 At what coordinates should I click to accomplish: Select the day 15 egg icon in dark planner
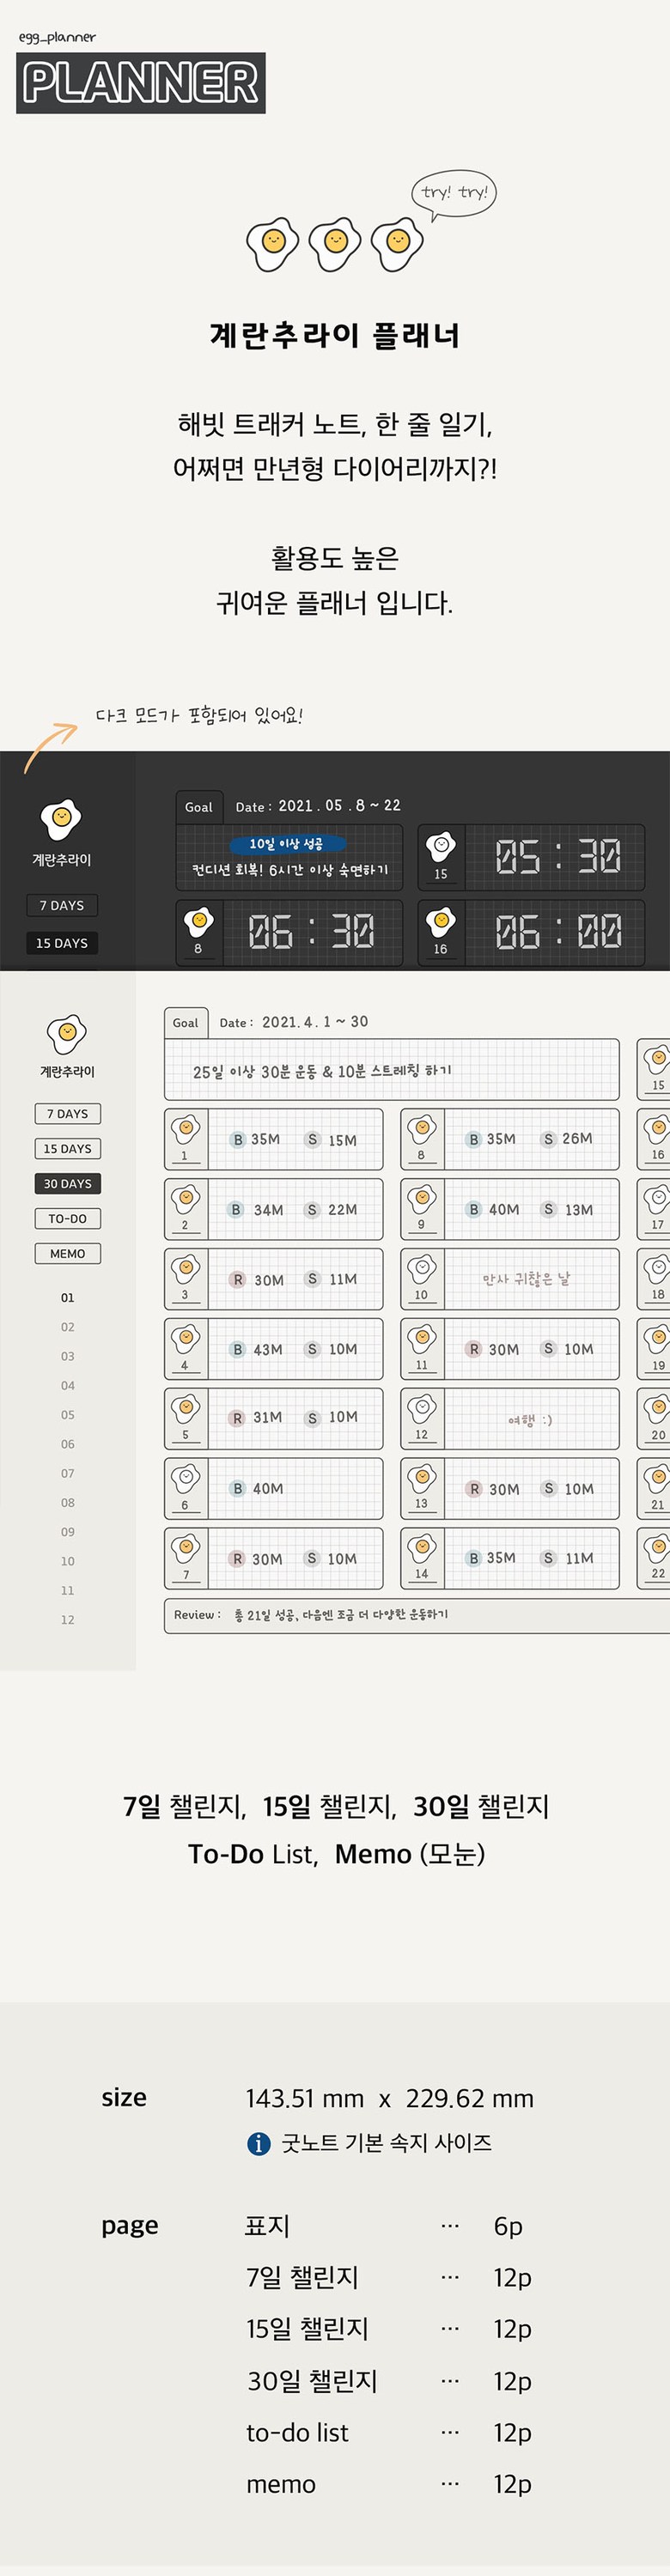(x=440, y=847)
